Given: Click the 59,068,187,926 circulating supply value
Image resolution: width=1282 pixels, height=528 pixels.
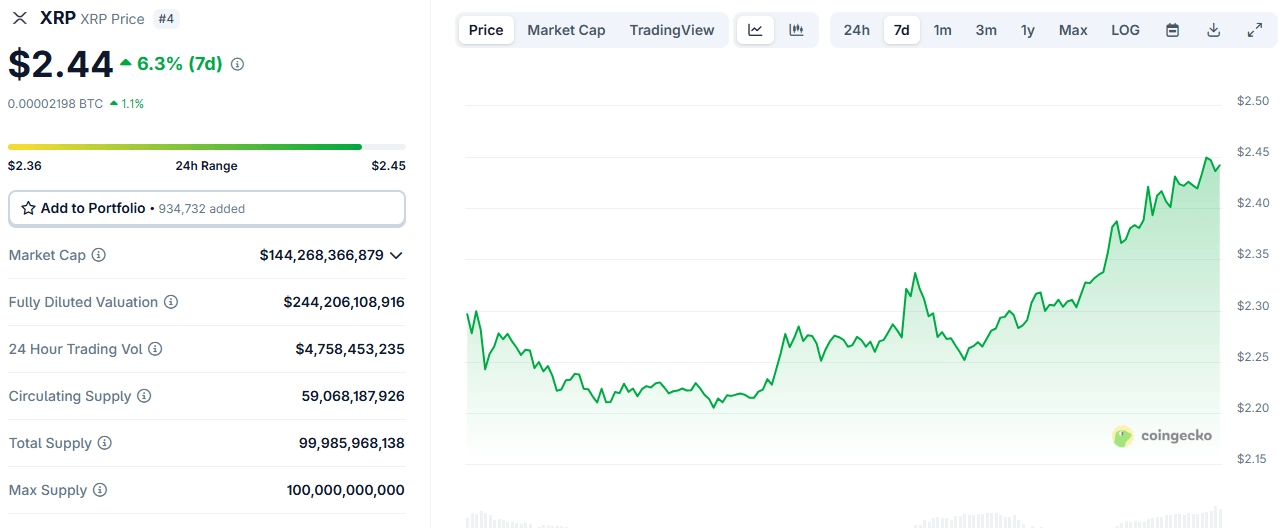Looking at the screenshot, I should click(x=353, y=396).
